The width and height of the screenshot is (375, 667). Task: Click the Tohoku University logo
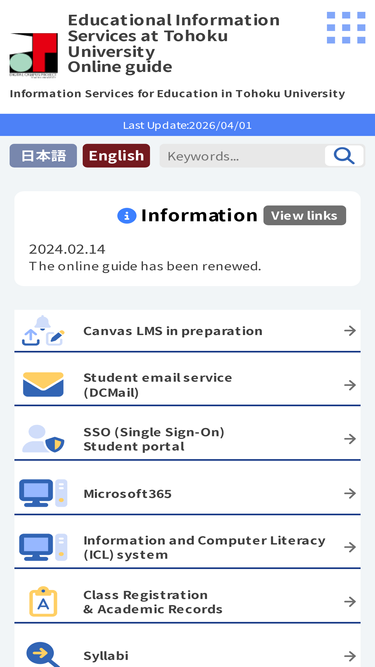coord(34,55)
